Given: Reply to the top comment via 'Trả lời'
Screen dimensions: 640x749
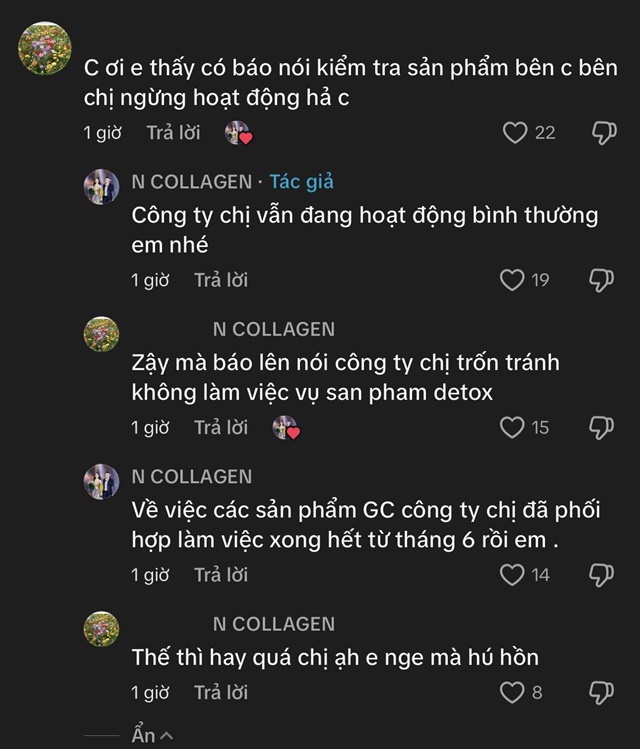Looking at the screenshot, I should click(x=173, y=133).
